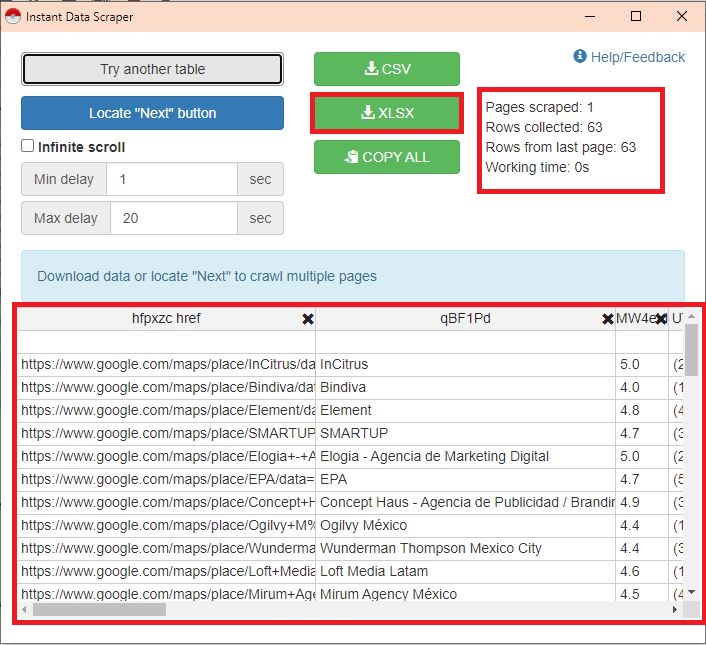The height and width of the screenshot is (645, 706).
Task: Select the 4.0 rating for Bindiva
Action: (x=642, y=388)
